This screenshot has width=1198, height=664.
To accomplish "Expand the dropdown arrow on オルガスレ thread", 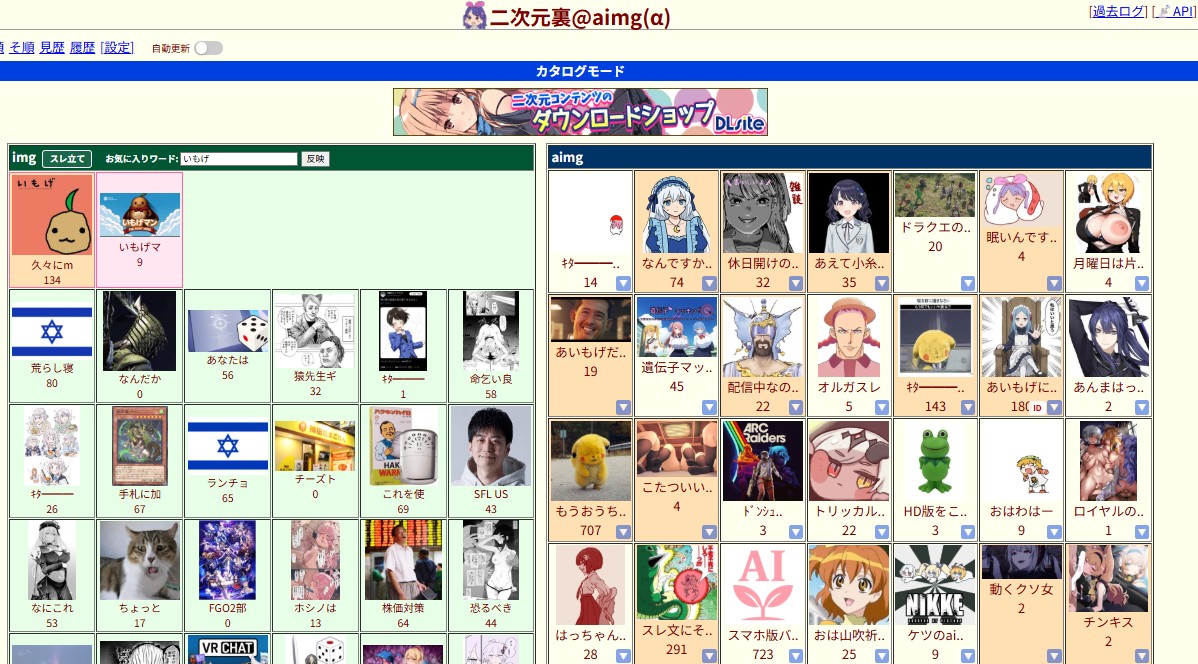I will 881,407.
